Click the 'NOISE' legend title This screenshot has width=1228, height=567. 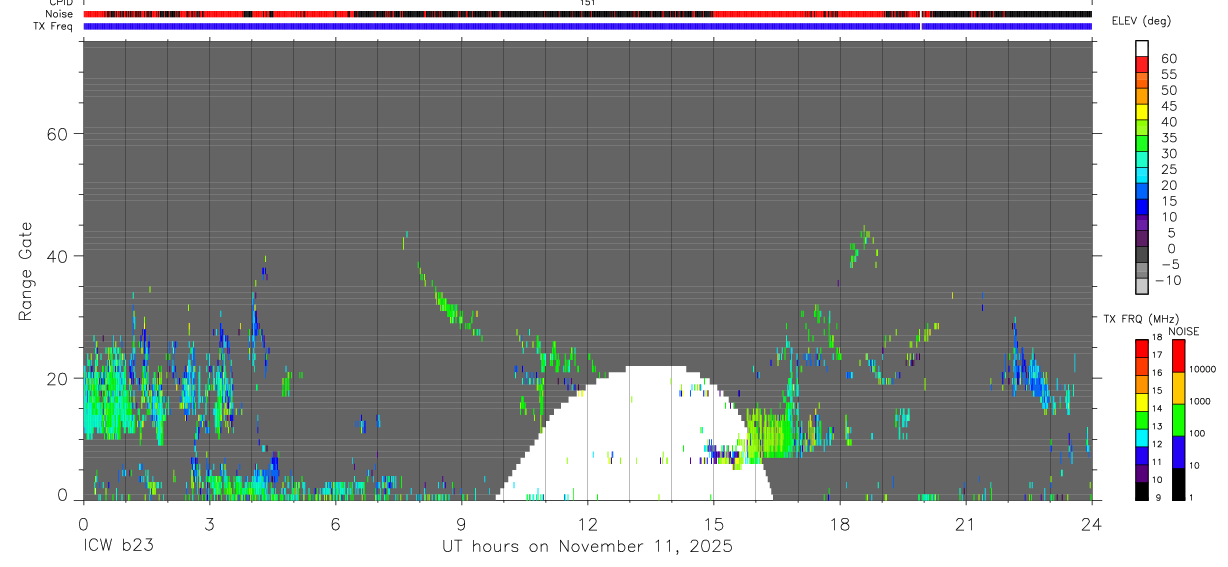click(x=1183, y=331)
